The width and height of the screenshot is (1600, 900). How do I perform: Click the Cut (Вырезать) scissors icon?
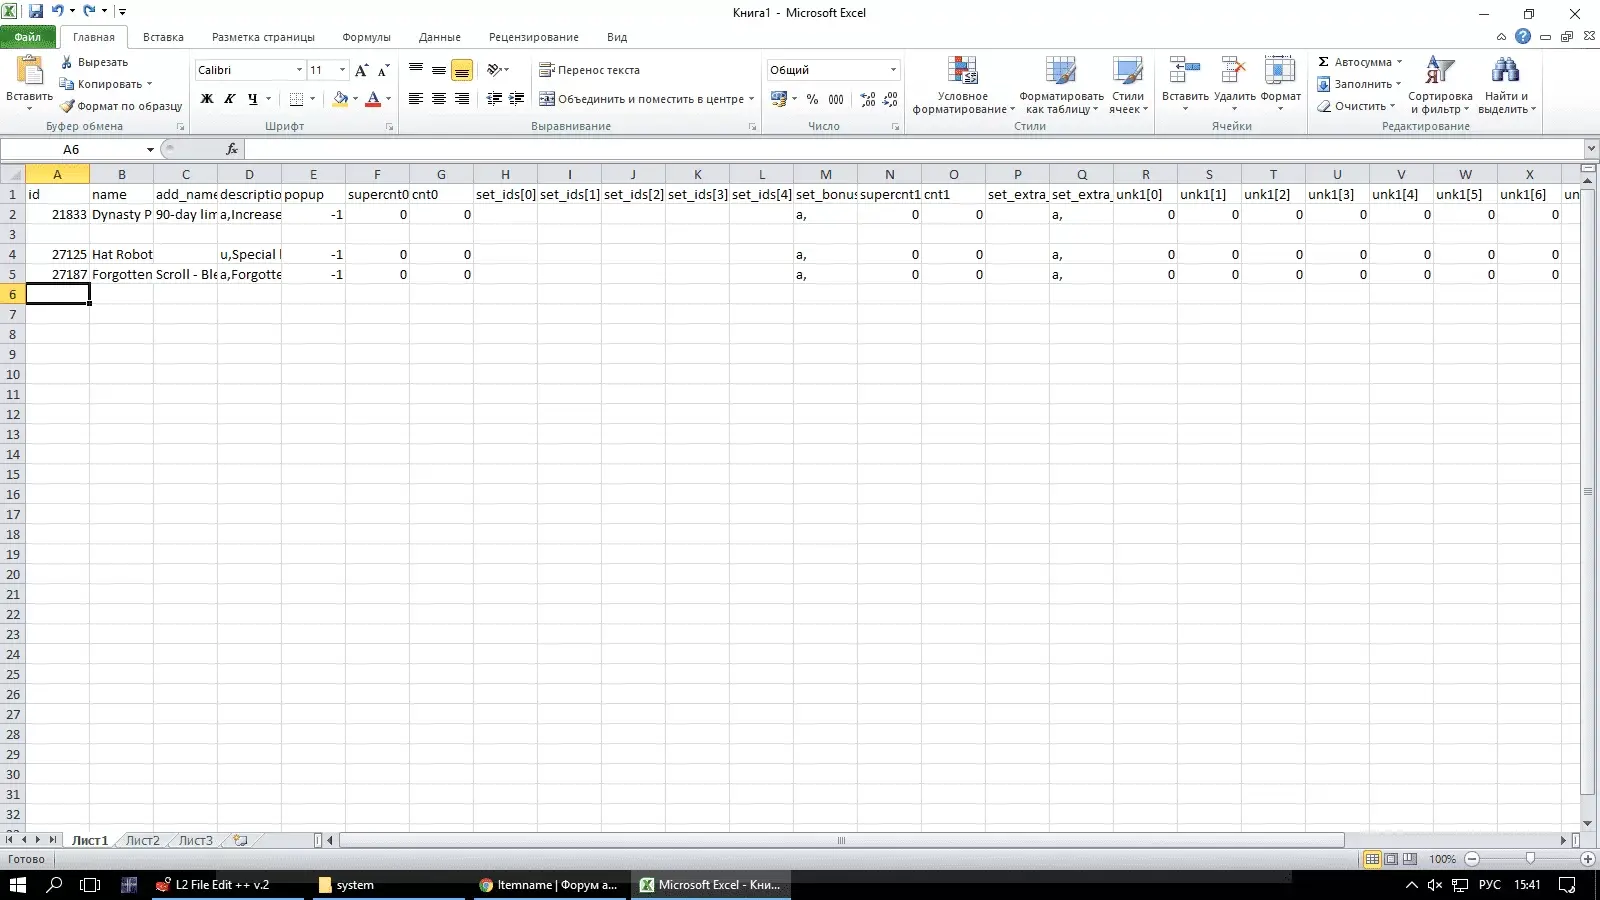pyautogui.click(x=67, y=62)
